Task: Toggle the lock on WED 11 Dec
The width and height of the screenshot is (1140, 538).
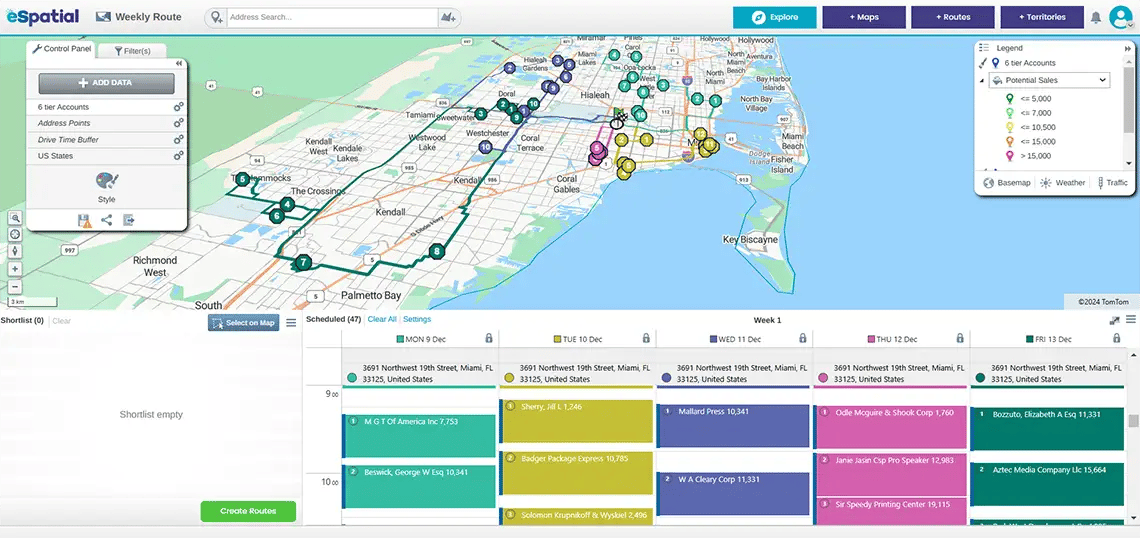Action: tap(803, 338)
